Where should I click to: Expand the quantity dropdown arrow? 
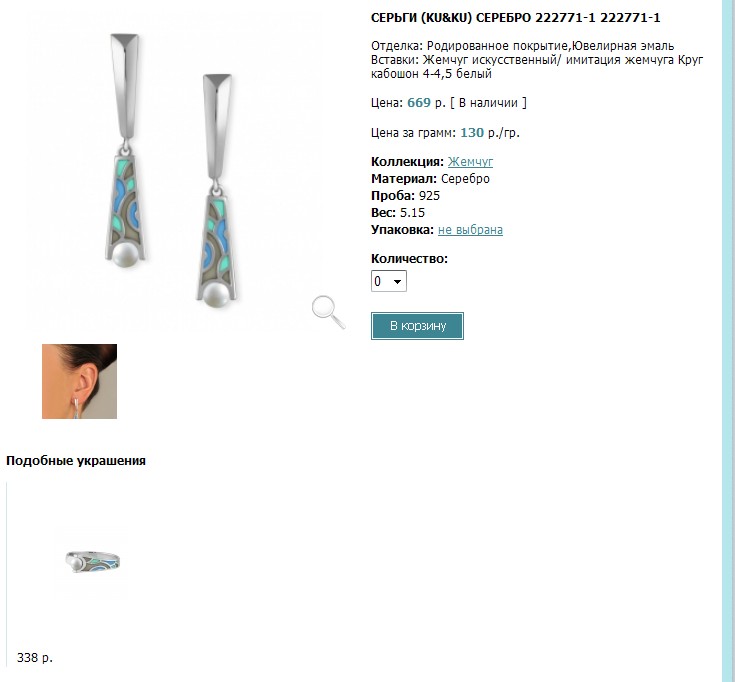coord(398,282)
